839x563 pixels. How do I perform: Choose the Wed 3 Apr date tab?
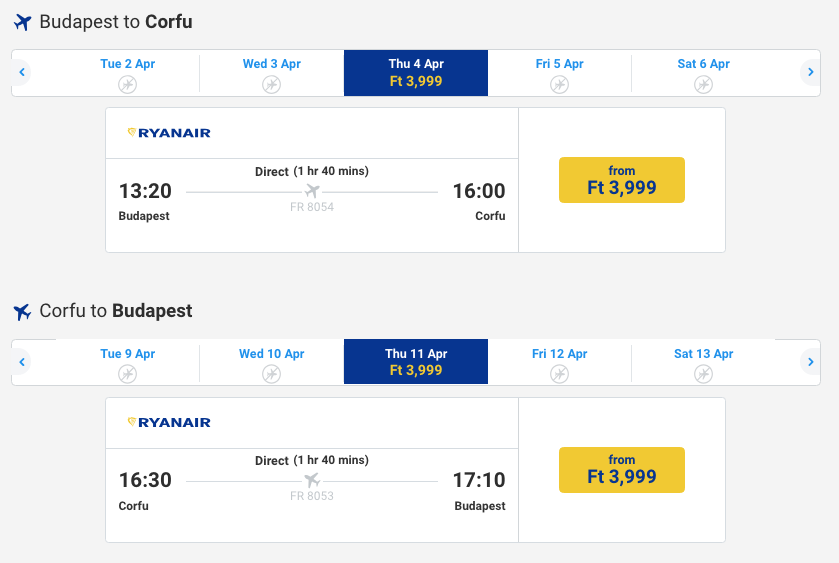pyautogui.click(x=272, y=73)
